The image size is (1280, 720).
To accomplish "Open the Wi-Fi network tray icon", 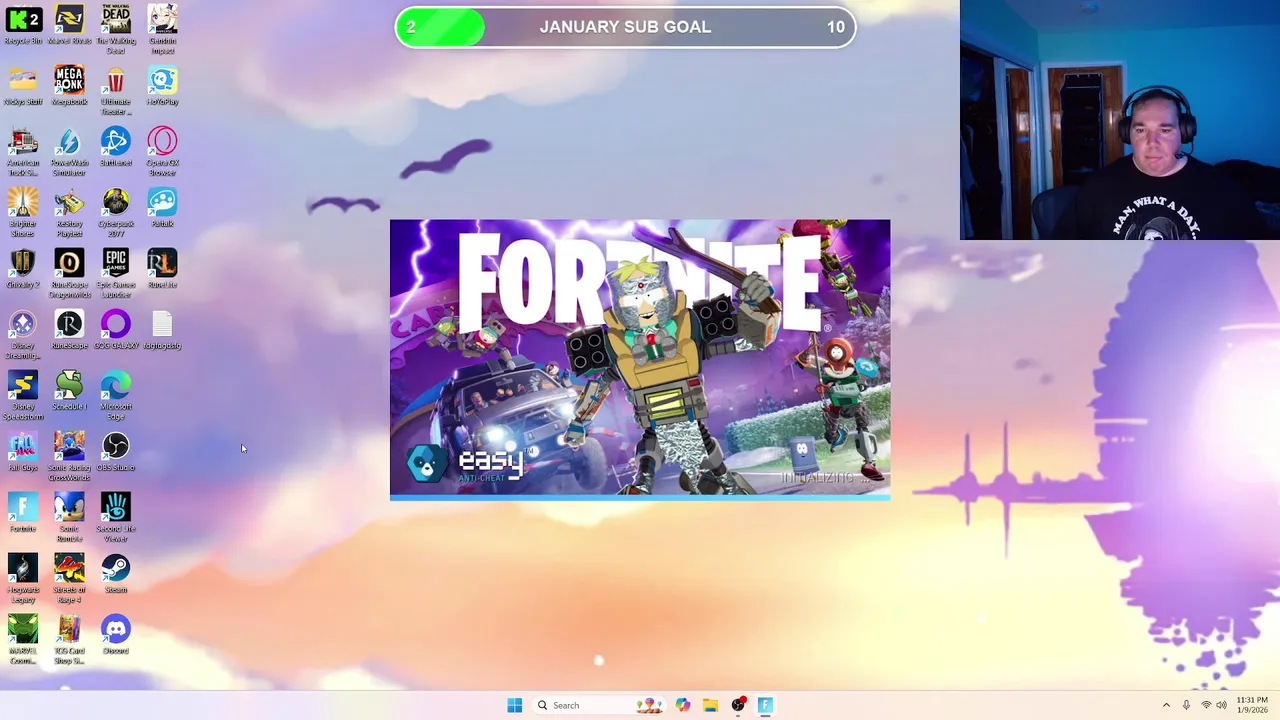I will [1205, 705].
